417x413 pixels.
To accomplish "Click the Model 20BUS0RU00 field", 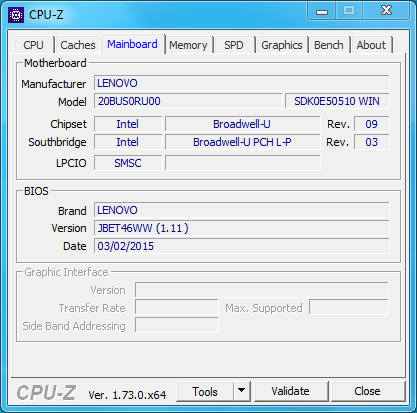I will pos(188,101).
